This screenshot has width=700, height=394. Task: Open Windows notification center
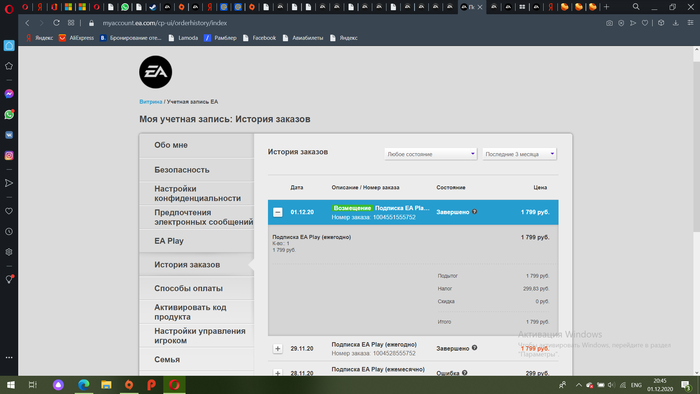coord(686,385)
